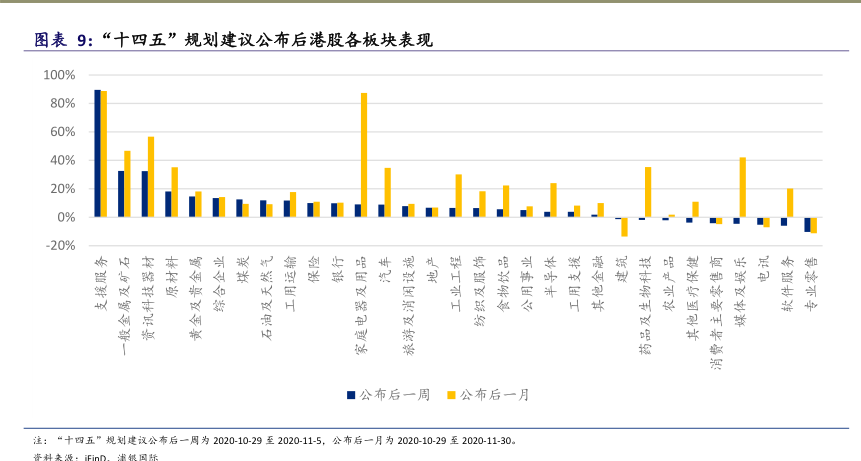Click the blue 公布后一周 legend swatch
The height and width of the screenshot is (461, 861).
[x=351, y=395]
